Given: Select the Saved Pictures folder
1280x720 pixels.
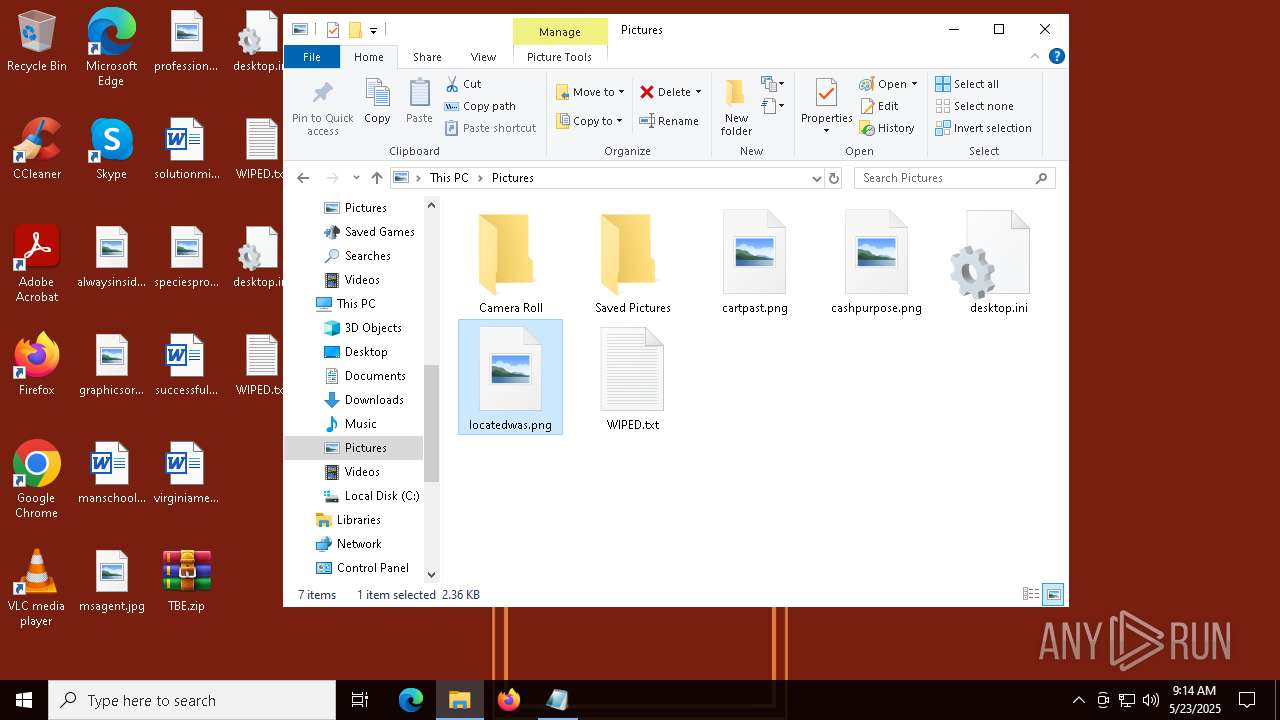Looking at the screenshot, I should [x=632, y=263].
